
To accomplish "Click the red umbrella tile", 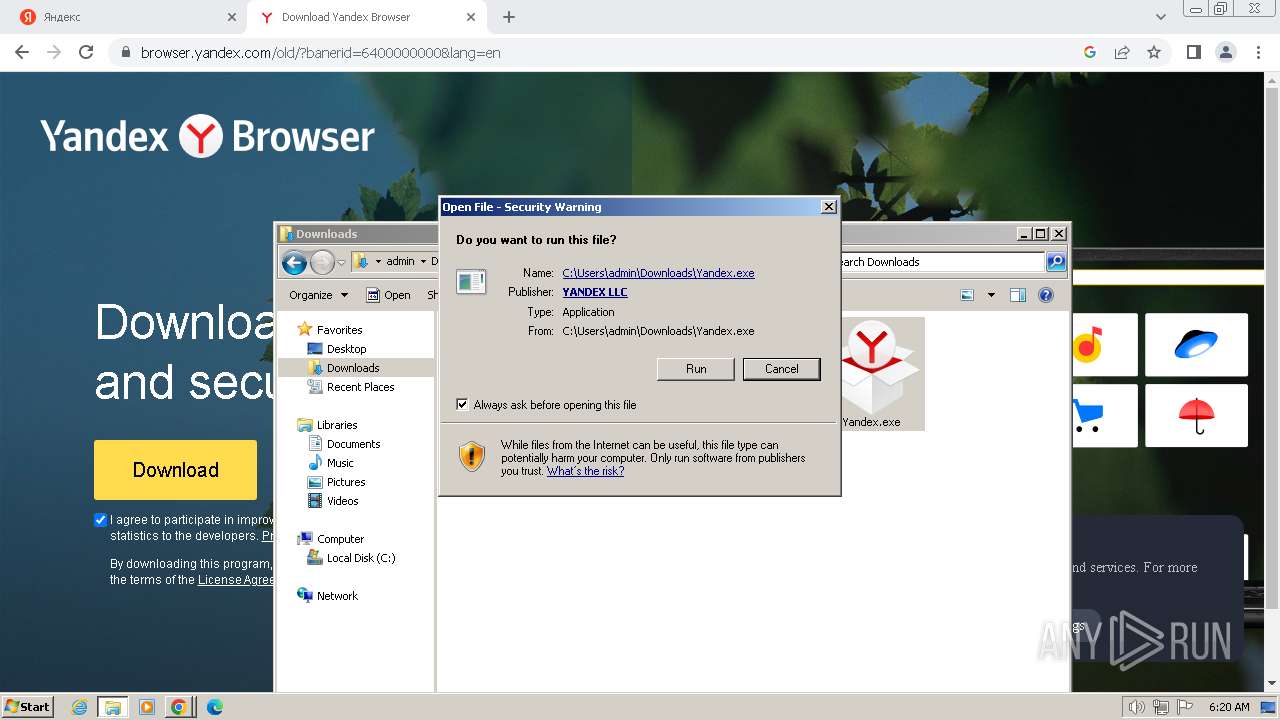I will point(1196,415).
